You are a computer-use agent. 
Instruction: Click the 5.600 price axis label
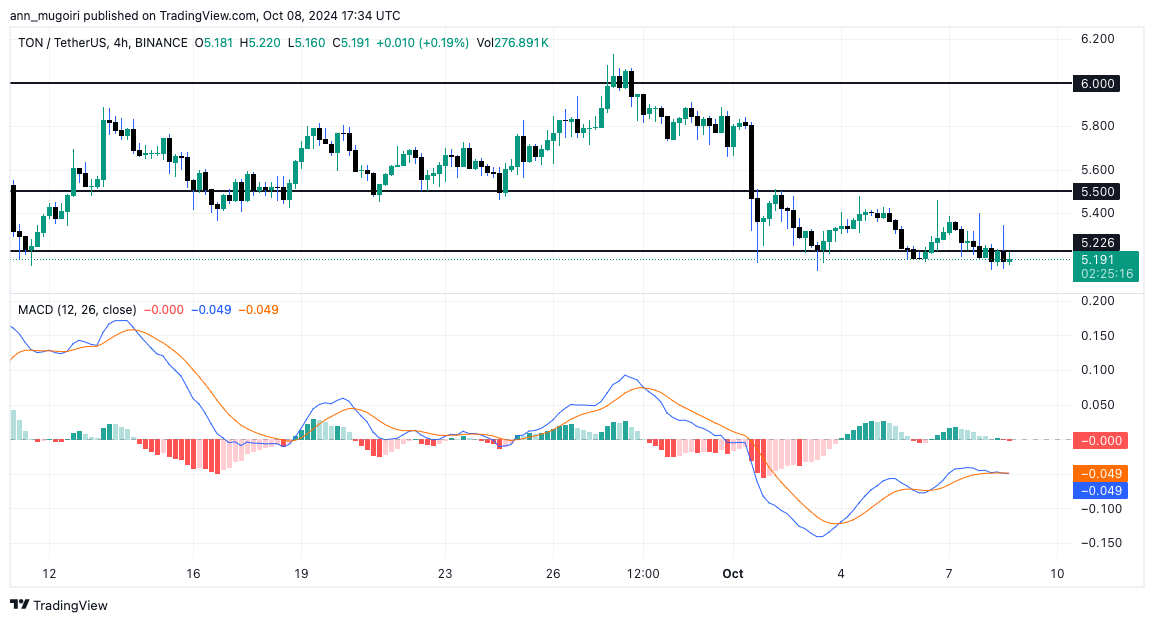tap(1097, 169)
